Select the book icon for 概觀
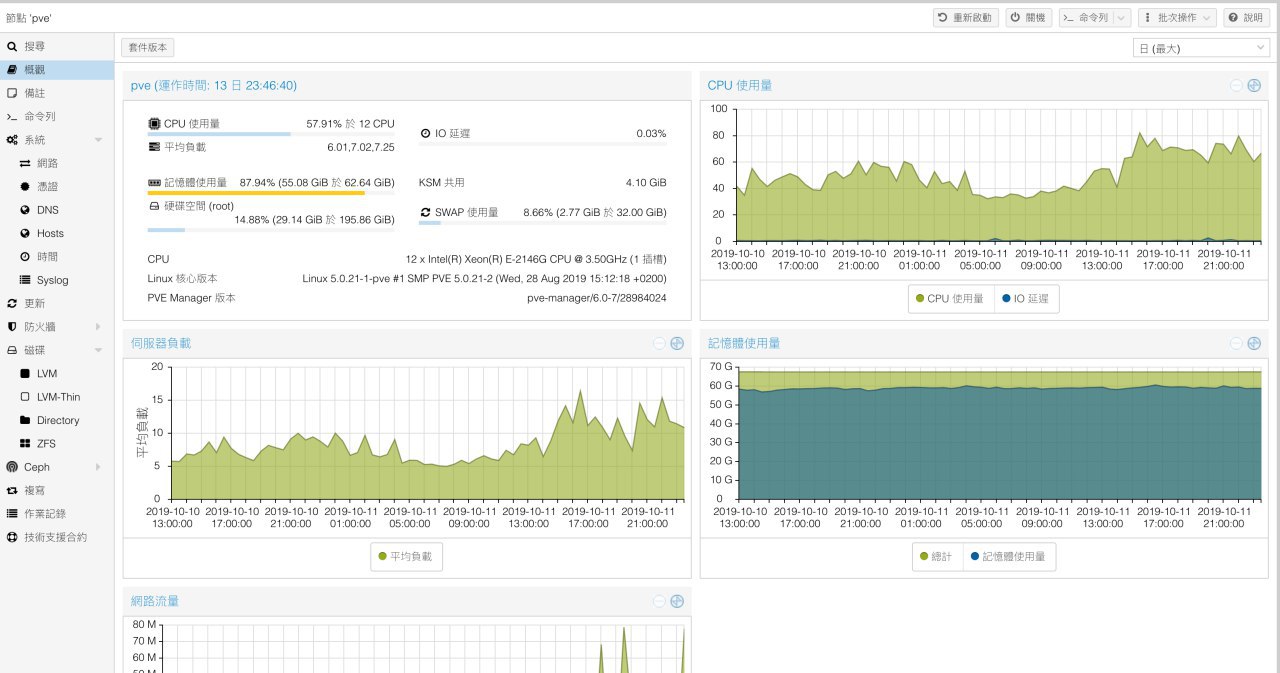The image size is (1280, 673). [x=12, y=70]
